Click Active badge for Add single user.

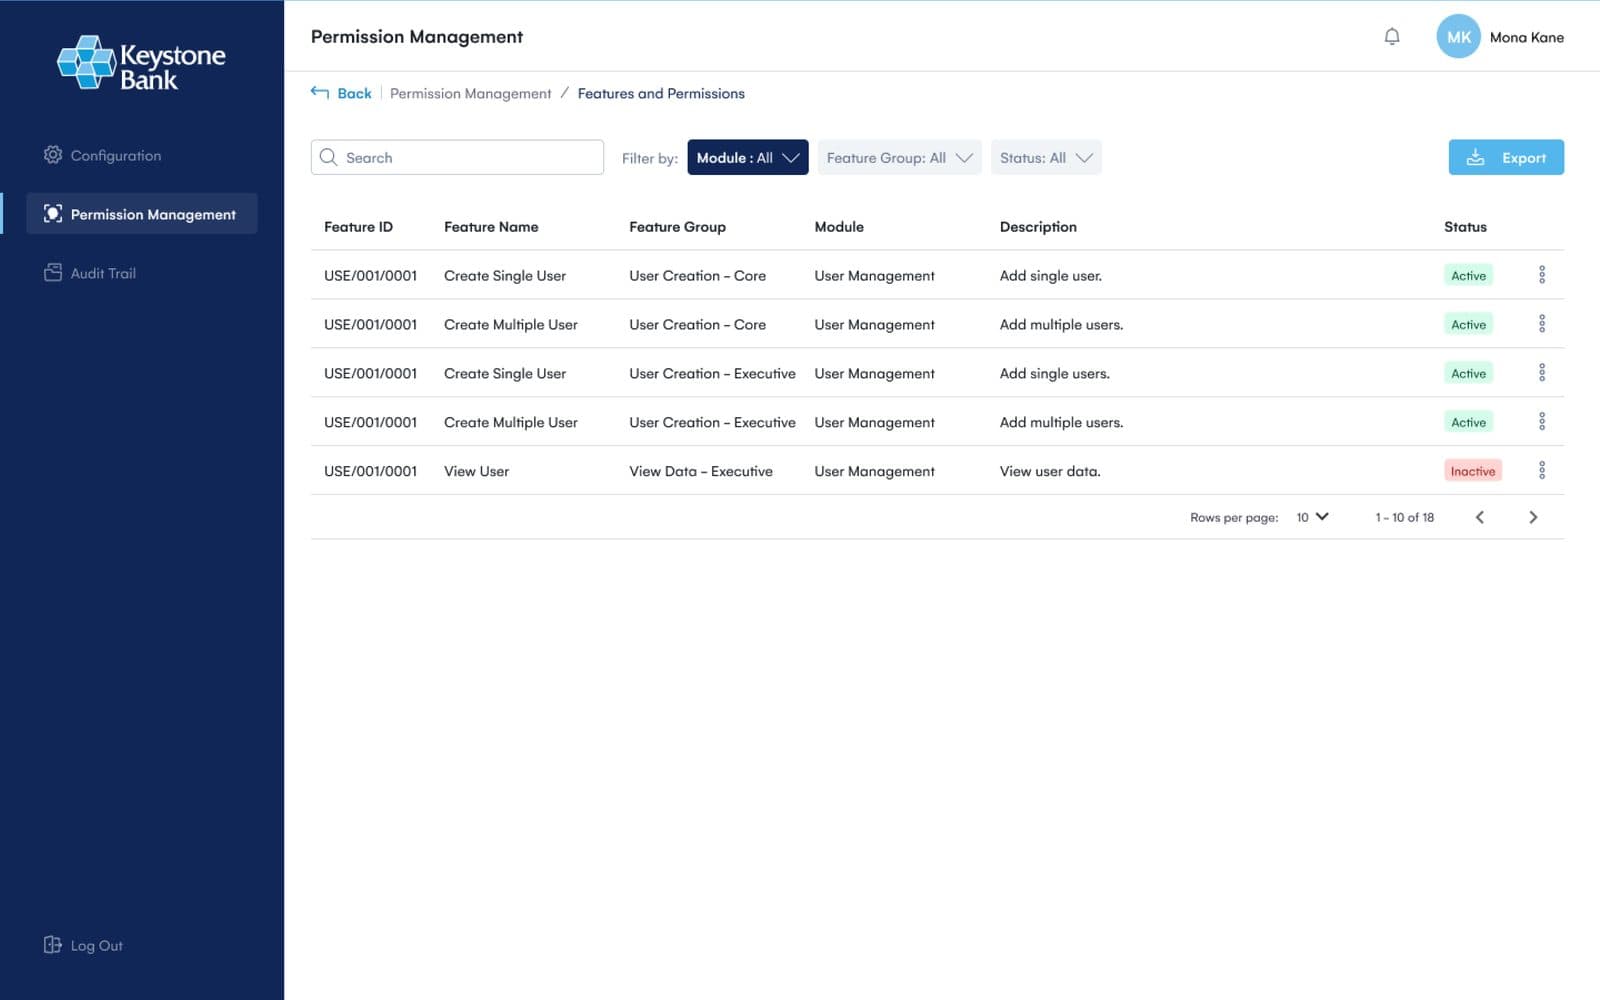coord(1468,275)
